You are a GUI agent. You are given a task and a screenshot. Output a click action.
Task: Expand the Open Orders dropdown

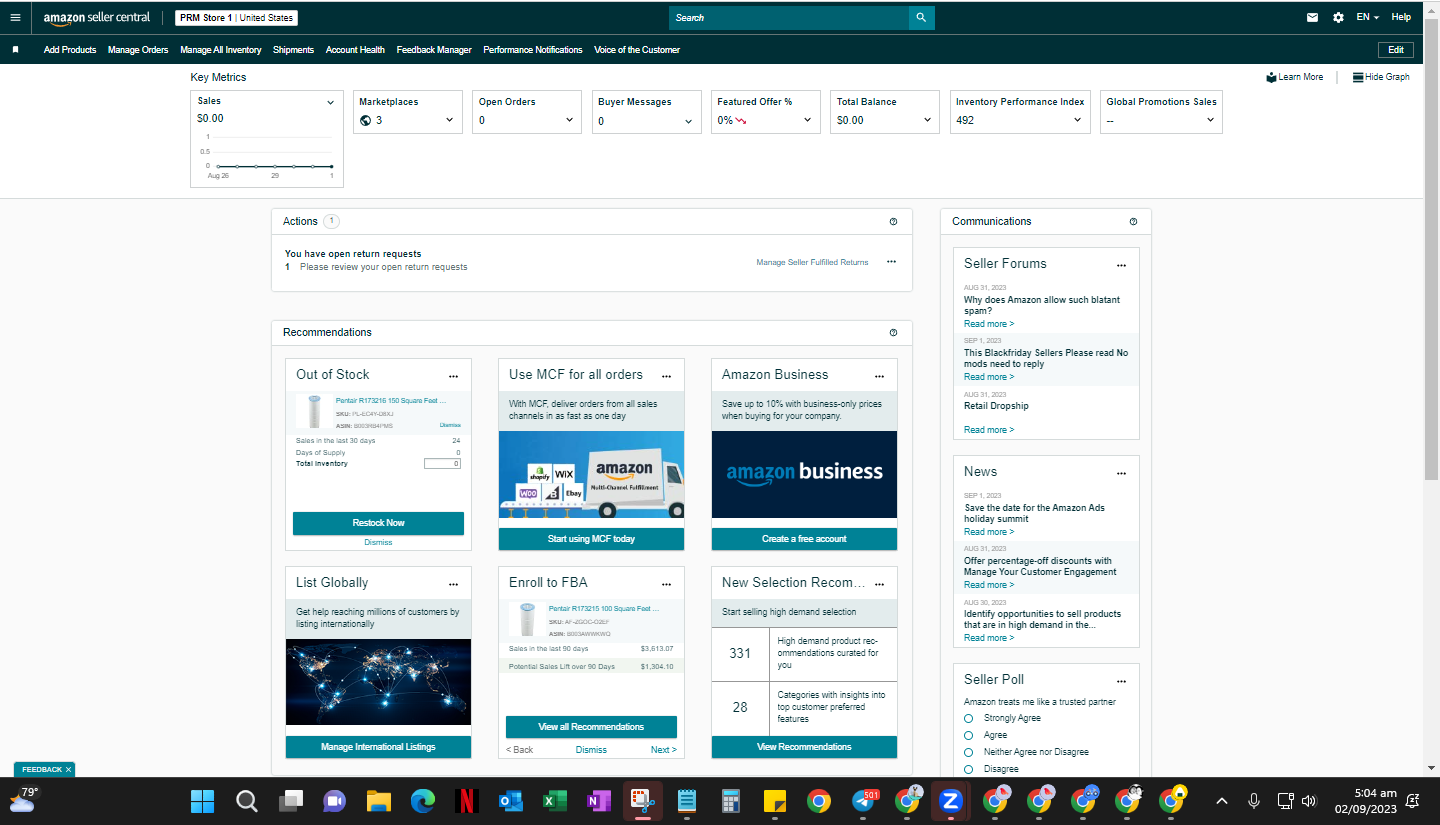(570, 120)
